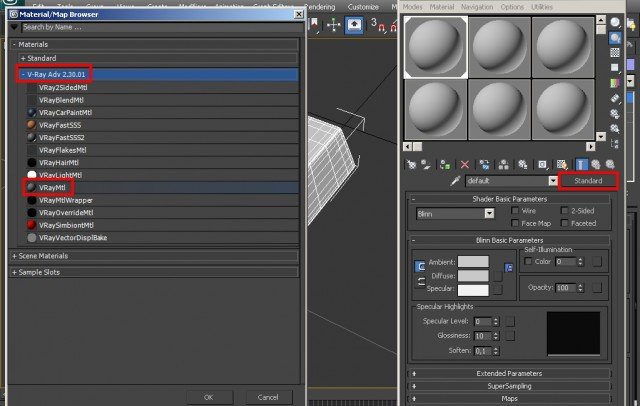Toggle Ambient-Diffuse map lock button
The image size is (640, 406).
[509, 268]
